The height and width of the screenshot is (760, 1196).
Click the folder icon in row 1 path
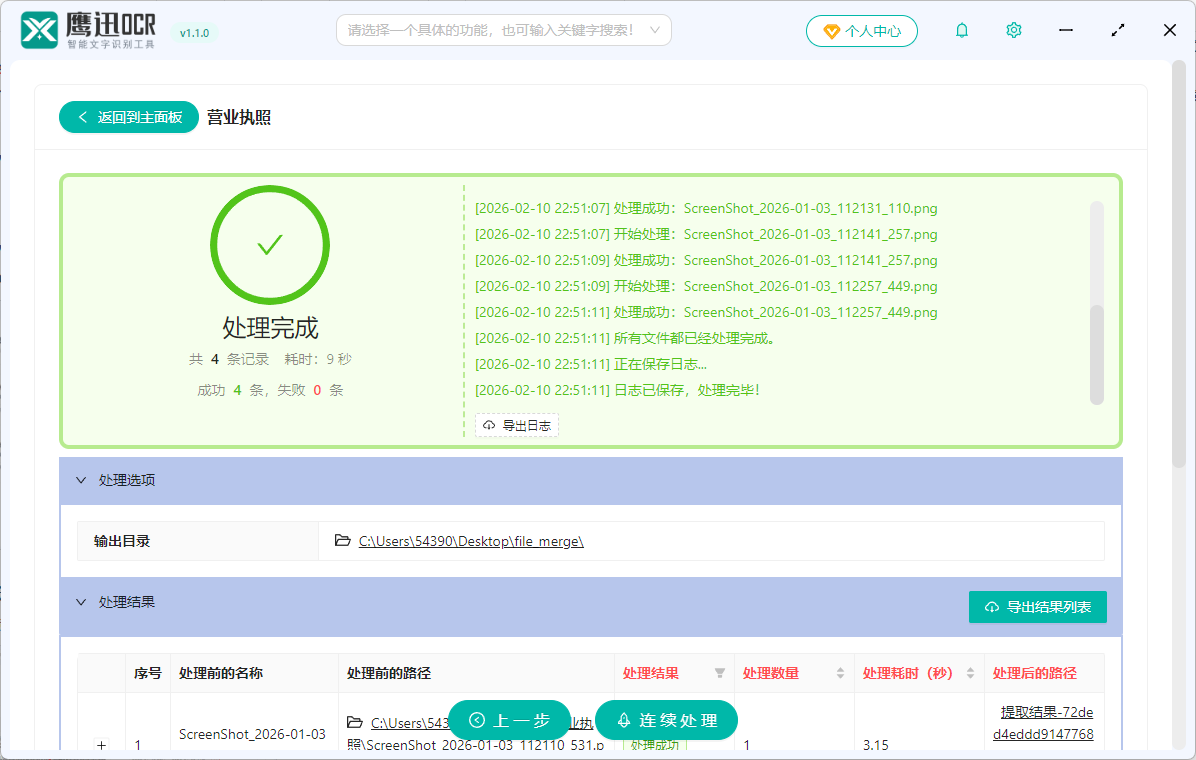click(355, 723)
